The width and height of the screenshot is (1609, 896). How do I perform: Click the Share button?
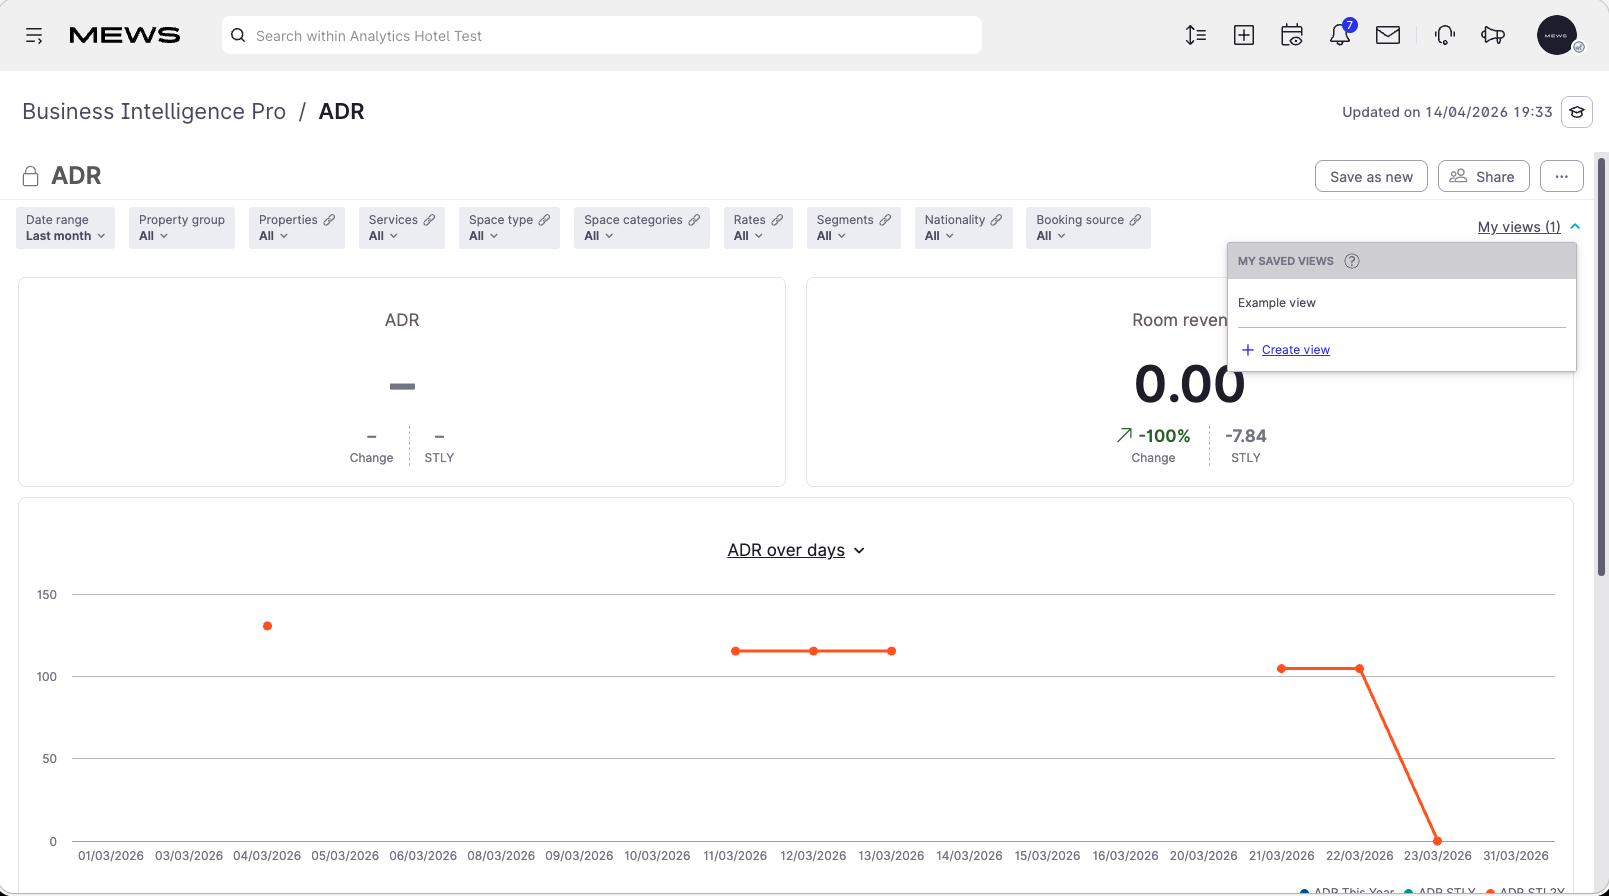pos(1484,176)
